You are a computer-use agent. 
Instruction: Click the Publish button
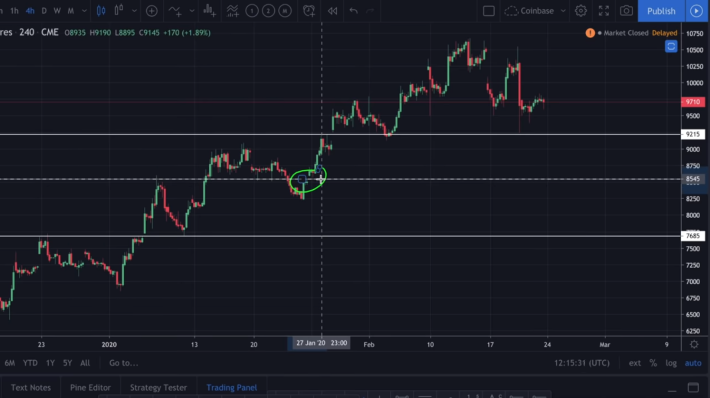[x=661, y=11]
